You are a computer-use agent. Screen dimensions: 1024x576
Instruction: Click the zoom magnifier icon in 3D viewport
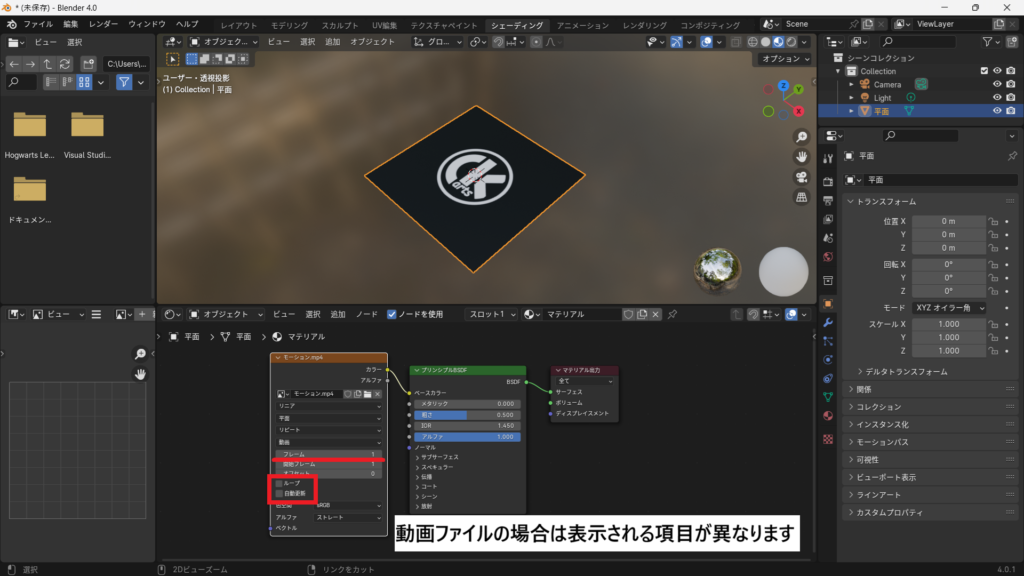pos(801,137)
